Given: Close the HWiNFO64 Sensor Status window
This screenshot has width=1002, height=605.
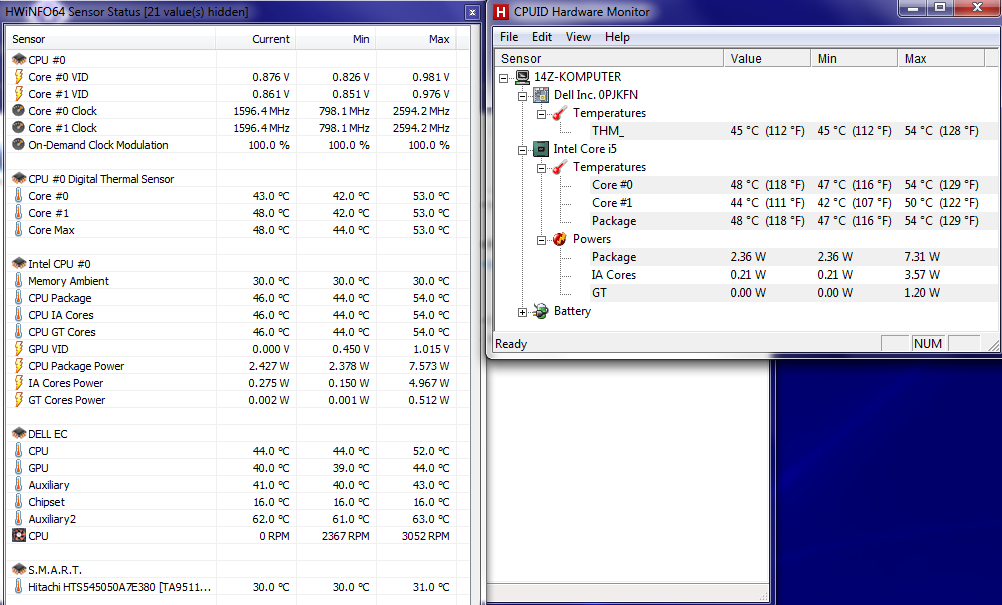Looking at the screenshot, I should pyautogui.click(x=472, y=12).
